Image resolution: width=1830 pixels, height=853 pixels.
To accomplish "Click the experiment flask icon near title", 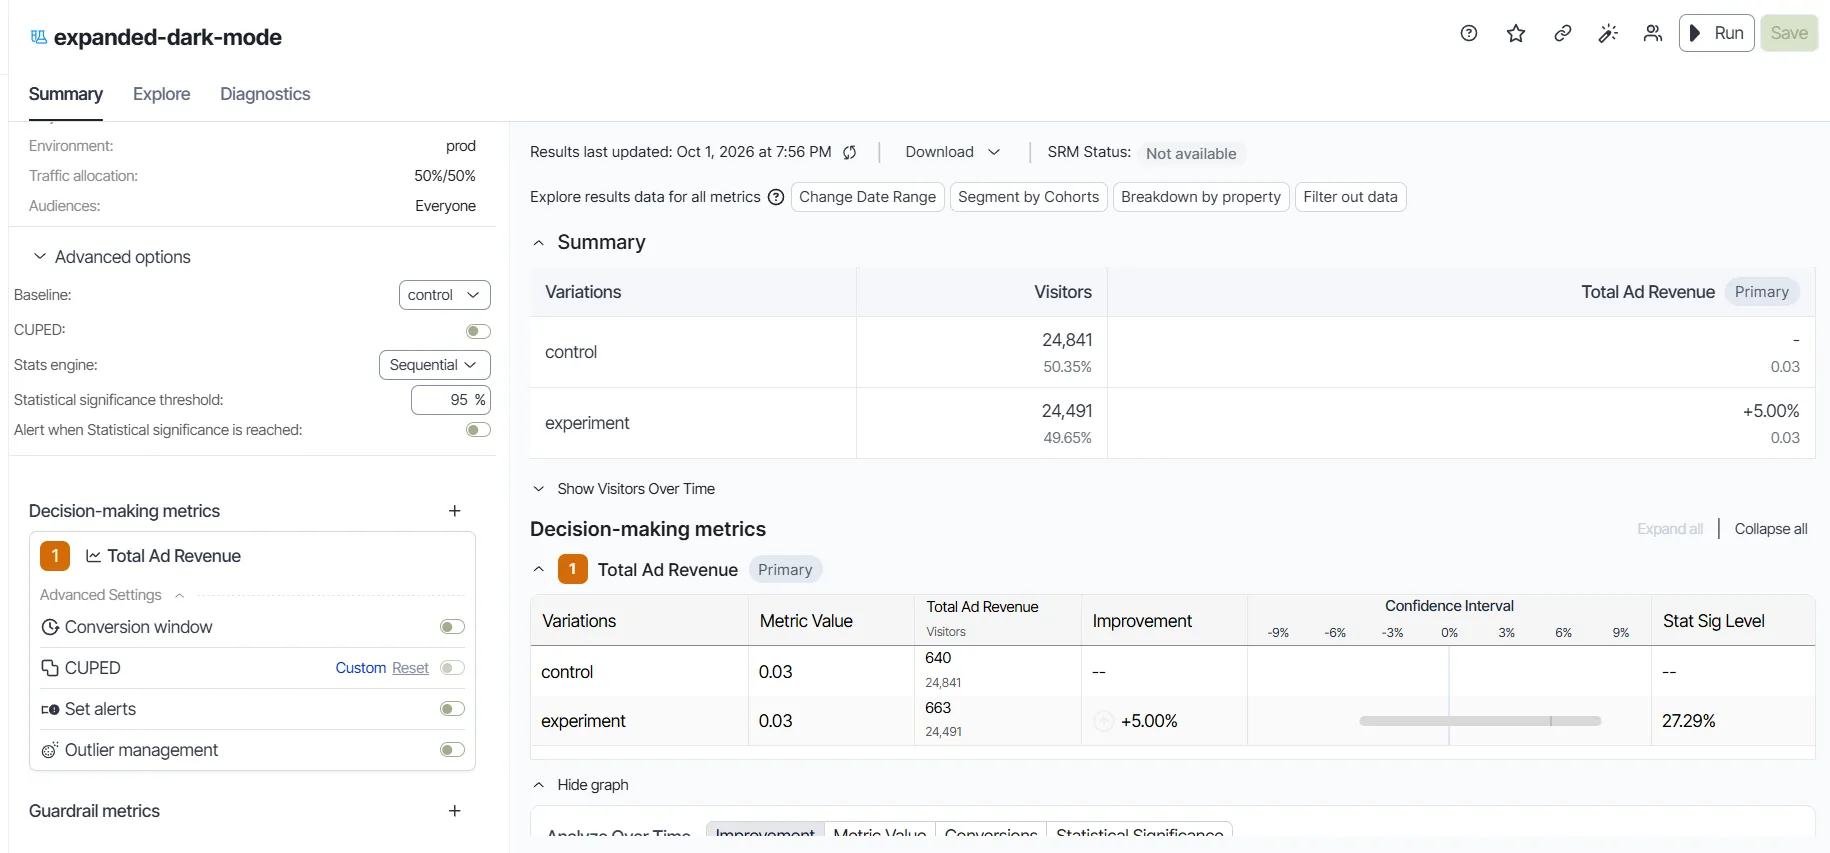I will coord(39,37).
